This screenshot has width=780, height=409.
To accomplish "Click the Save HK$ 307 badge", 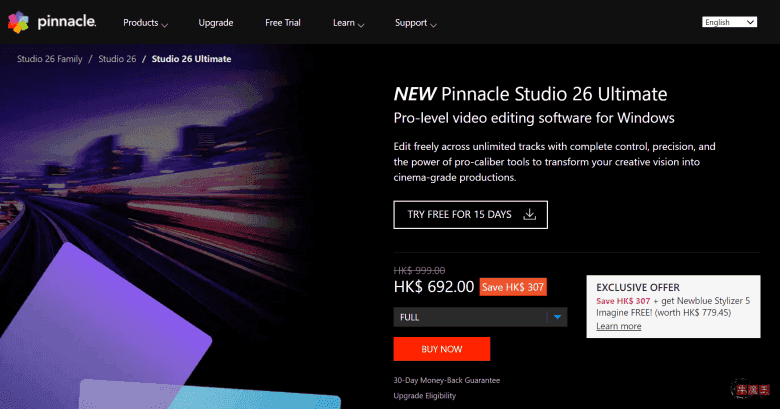I will tap(512, 287).
